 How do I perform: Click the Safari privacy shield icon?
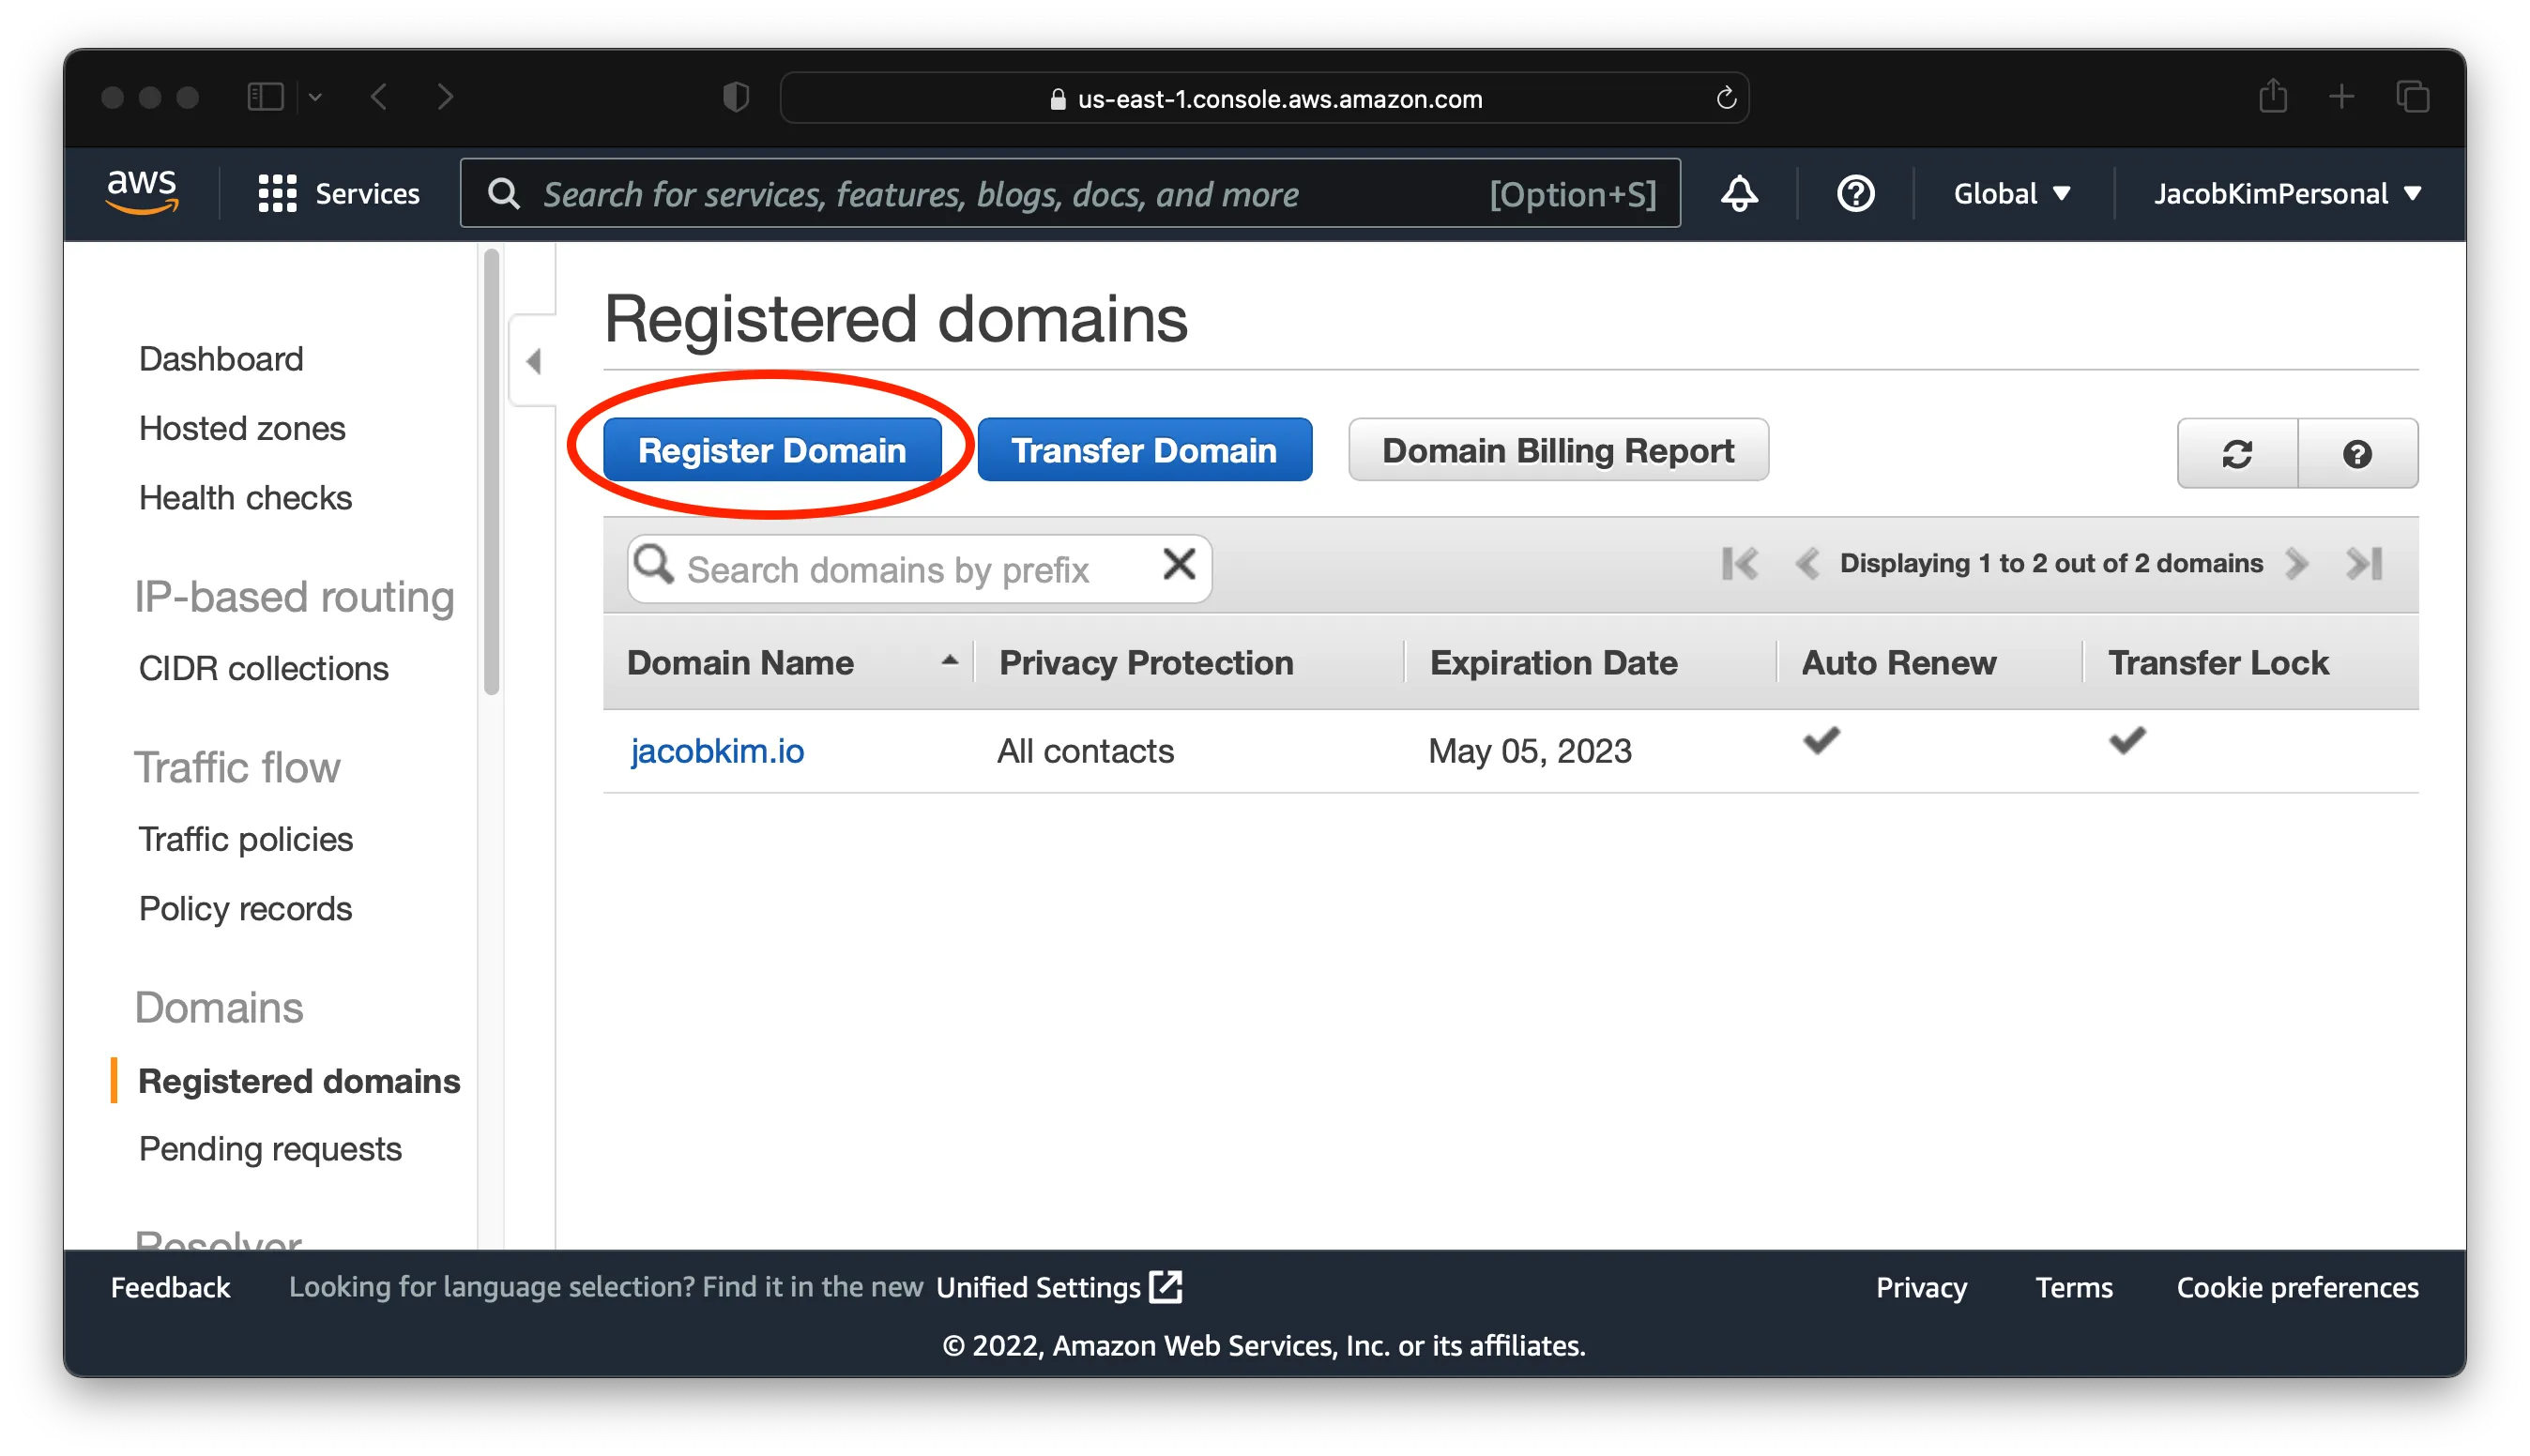735,97
